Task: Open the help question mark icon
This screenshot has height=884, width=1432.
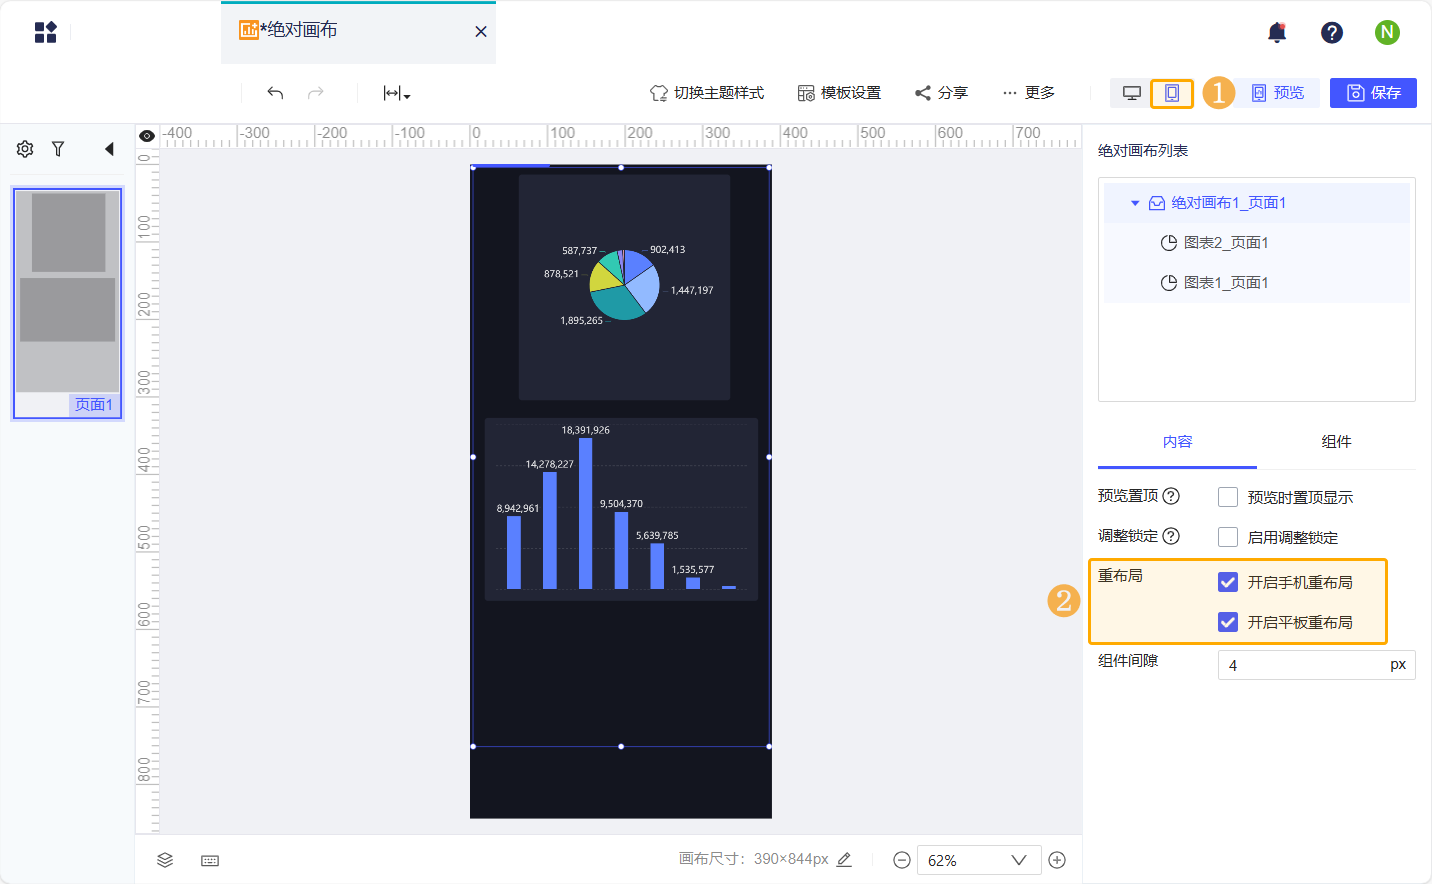Action: pos(1332,33)
